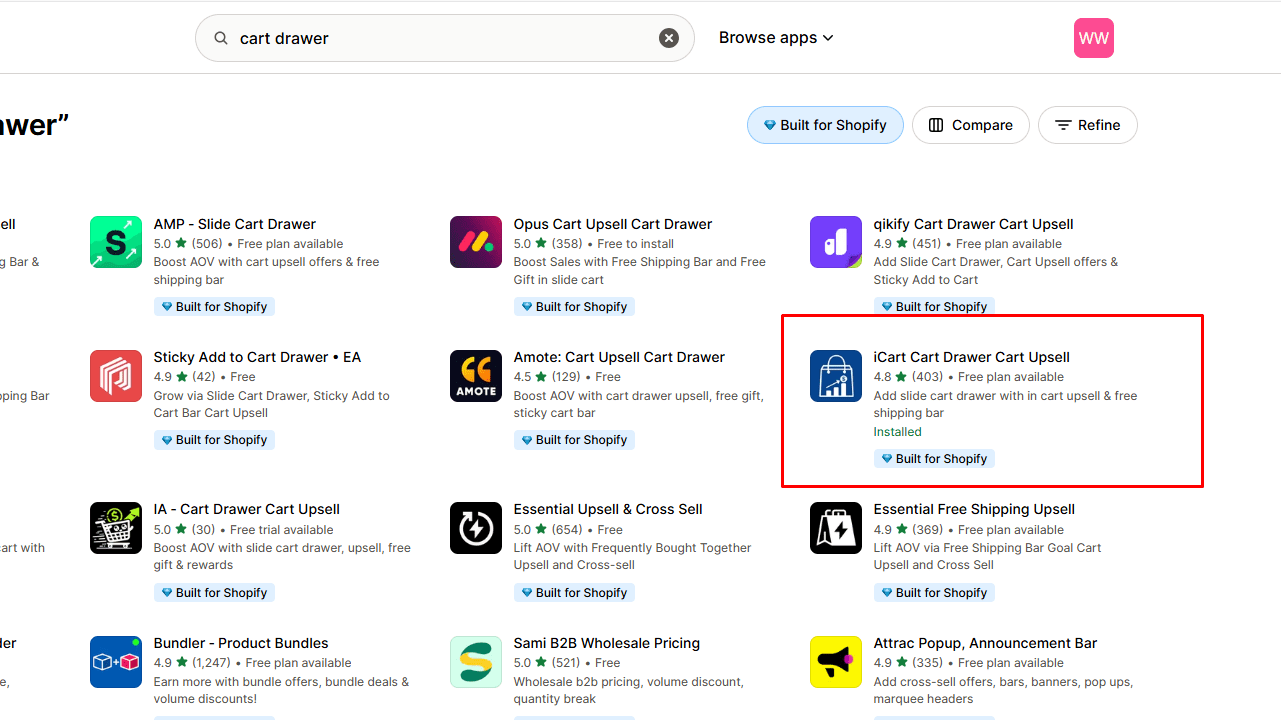Click Built for Shopify badge under iCart
This screenshot has width=1281, height=720.
934,459
